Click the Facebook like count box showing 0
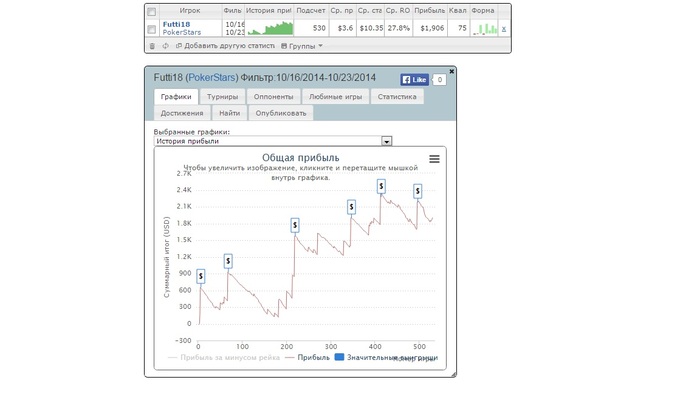 (439, 80)
